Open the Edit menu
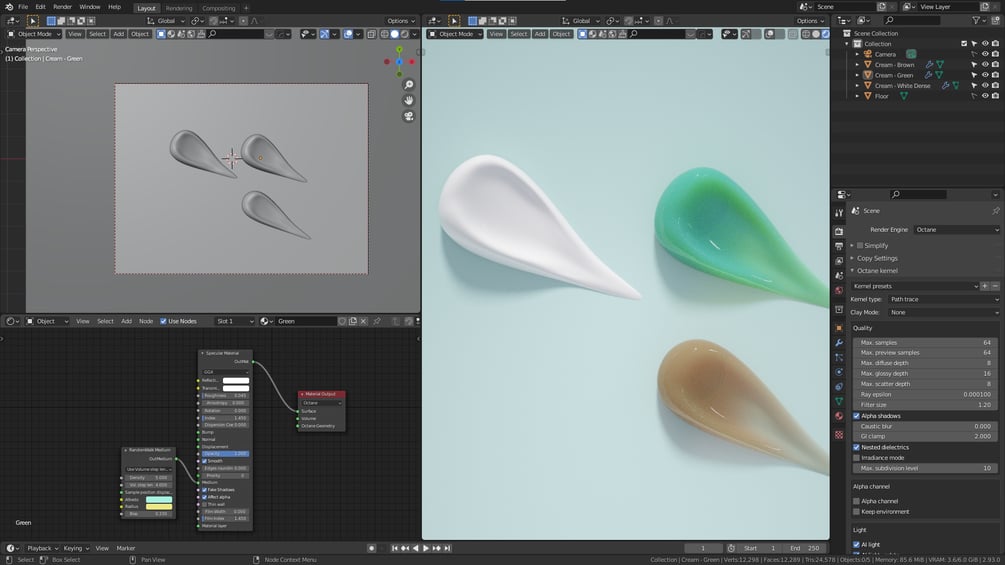Image resolution: width=1005 pixels, height=565 pixels. (x=40, y=7)
